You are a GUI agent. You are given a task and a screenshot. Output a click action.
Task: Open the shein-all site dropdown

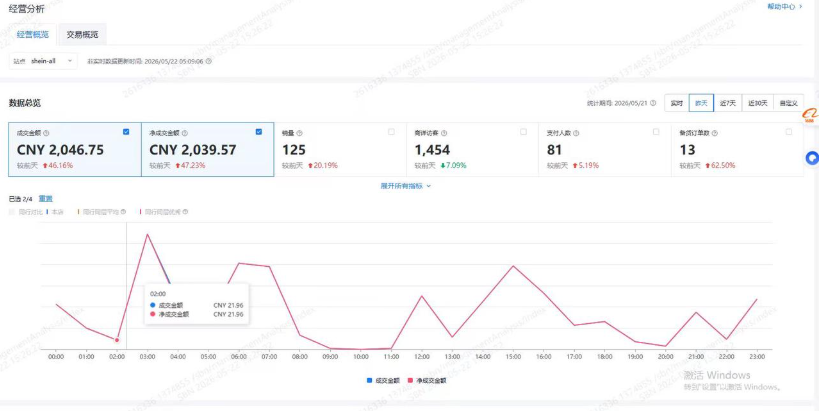click(x=43, y=61)
